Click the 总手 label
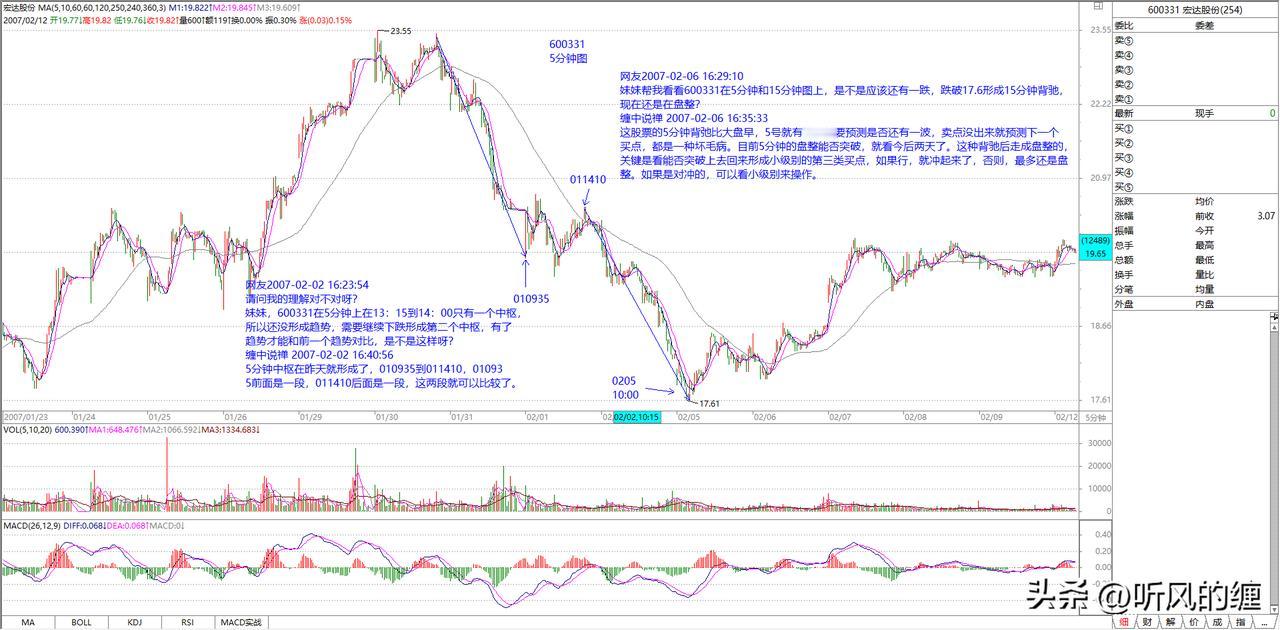This screenshot has height=630, width=1280. point(1124,245)
